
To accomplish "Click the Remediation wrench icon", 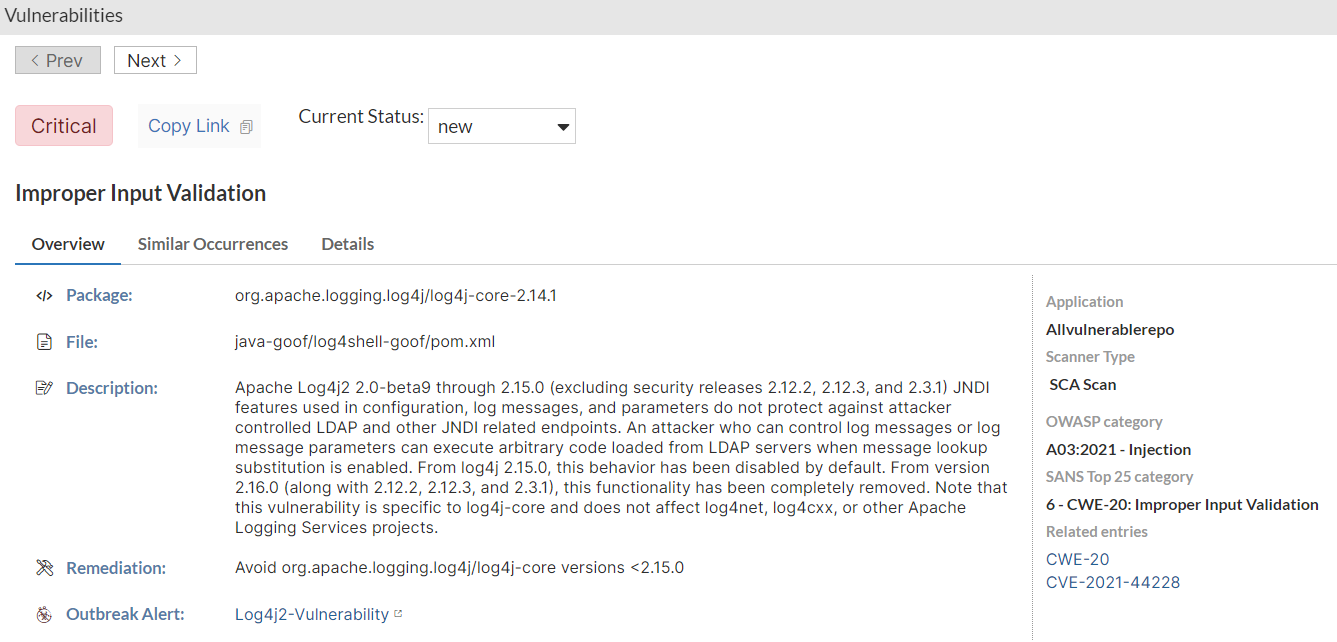I will [x=44, y=567].
